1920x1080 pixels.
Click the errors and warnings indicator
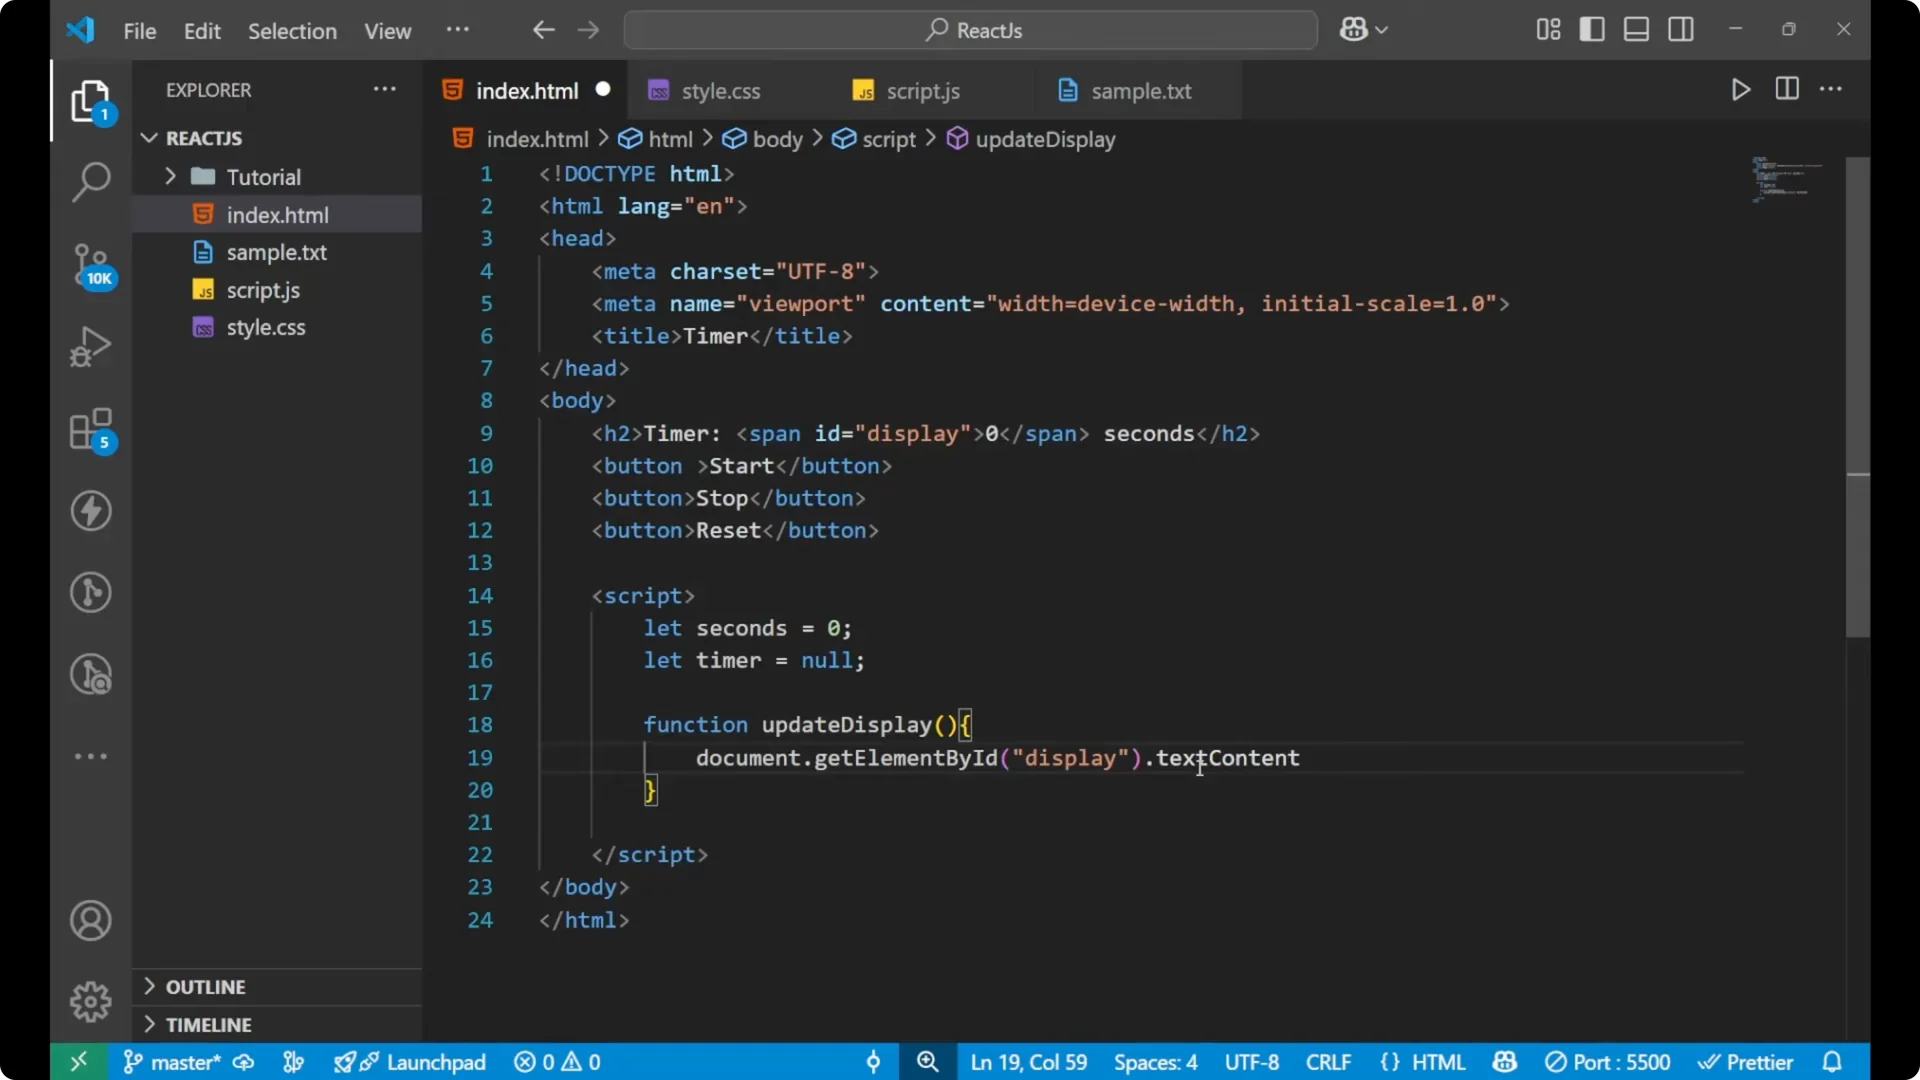[557, 1062]
